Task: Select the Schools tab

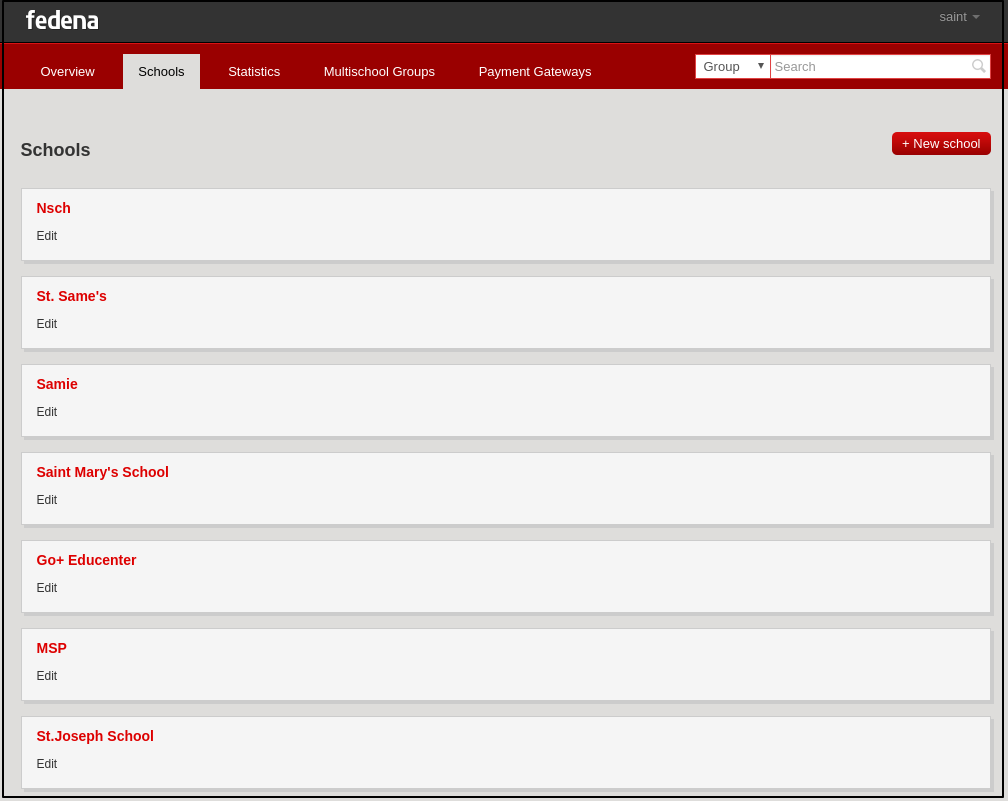Action: [161, 72]
